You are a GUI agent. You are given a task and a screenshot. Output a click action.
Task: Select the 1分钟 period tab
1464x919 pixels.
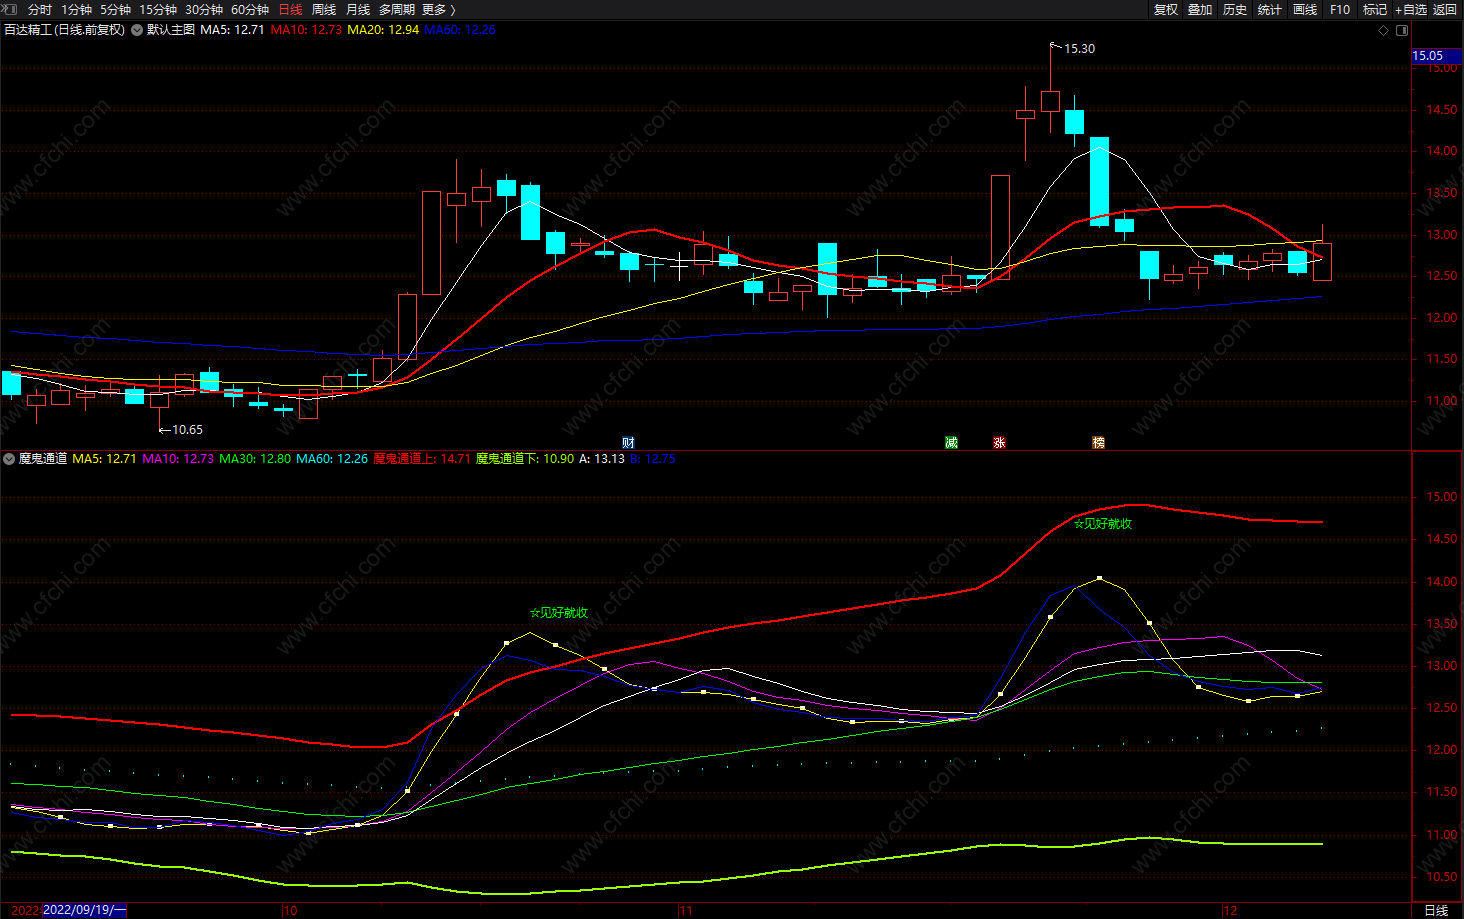click(x=76, y=9)
